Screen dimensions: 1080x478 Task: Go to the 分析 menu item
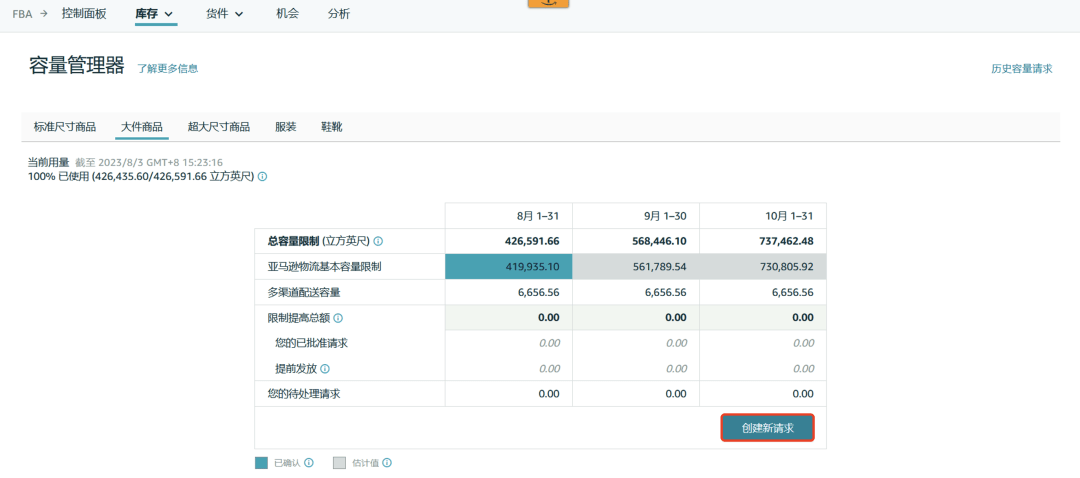pos(339,13)
